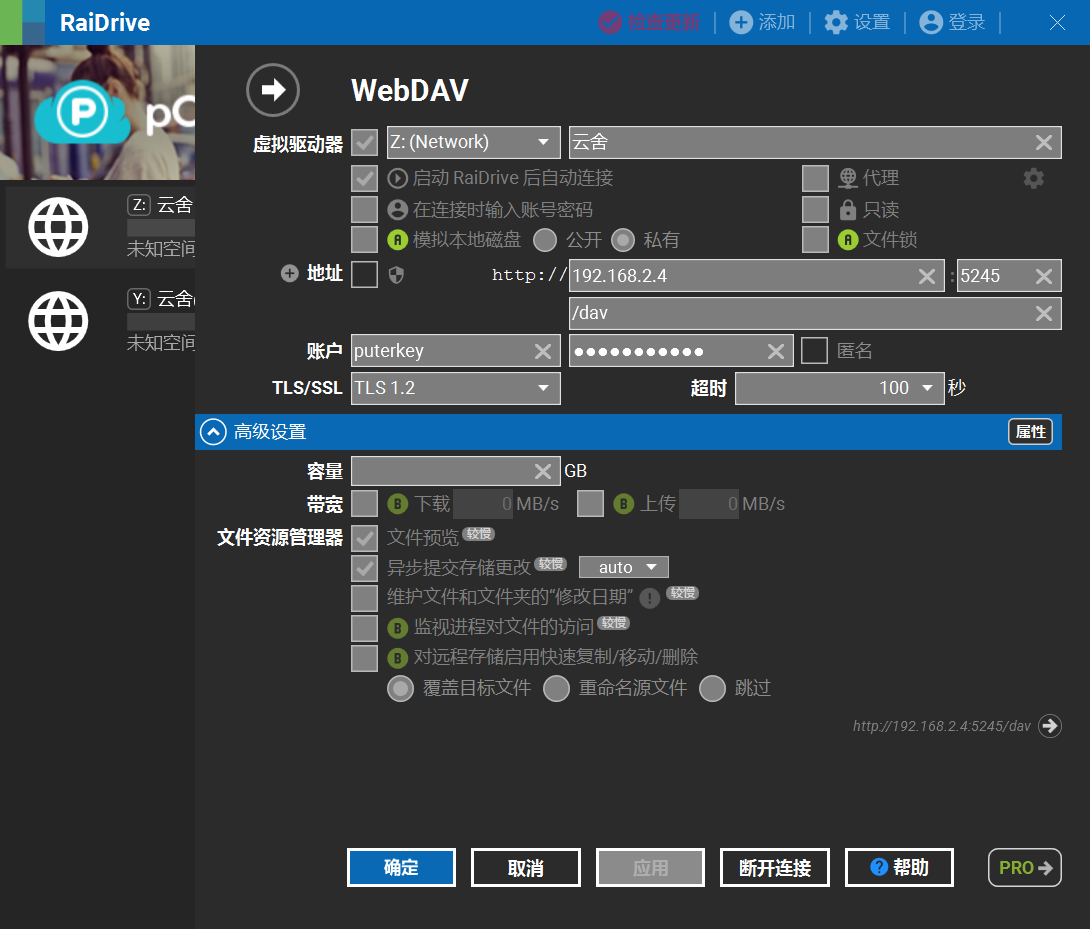Open 设置 settings in title bar

pyautogui.click(x=857, y=22)
